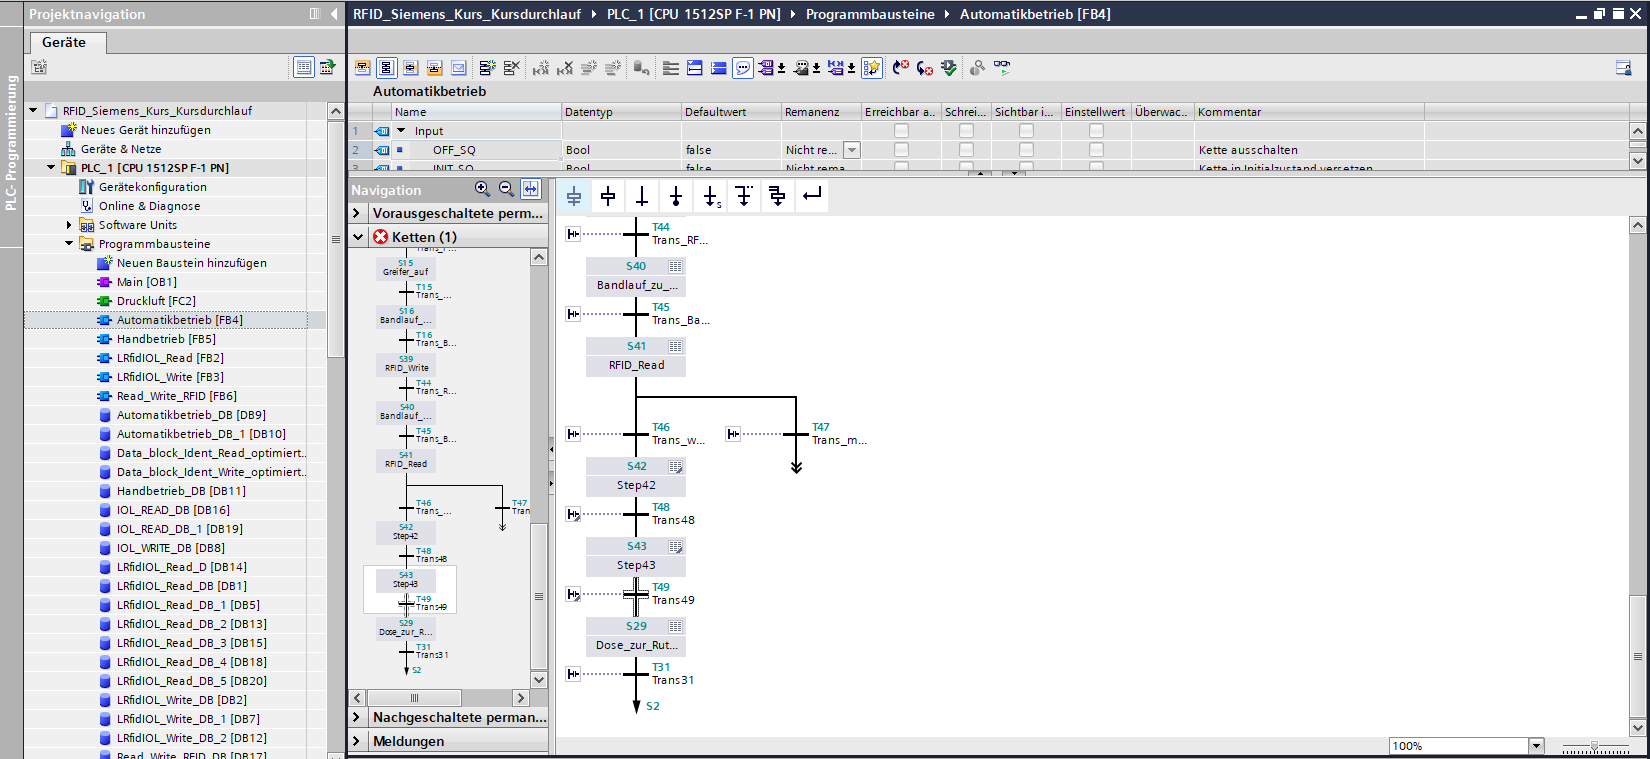The width and height of the screenshot is (1650, 759).
Task: Open Handbetrieb [FB5] block in tree
Action: click(165, 339)
